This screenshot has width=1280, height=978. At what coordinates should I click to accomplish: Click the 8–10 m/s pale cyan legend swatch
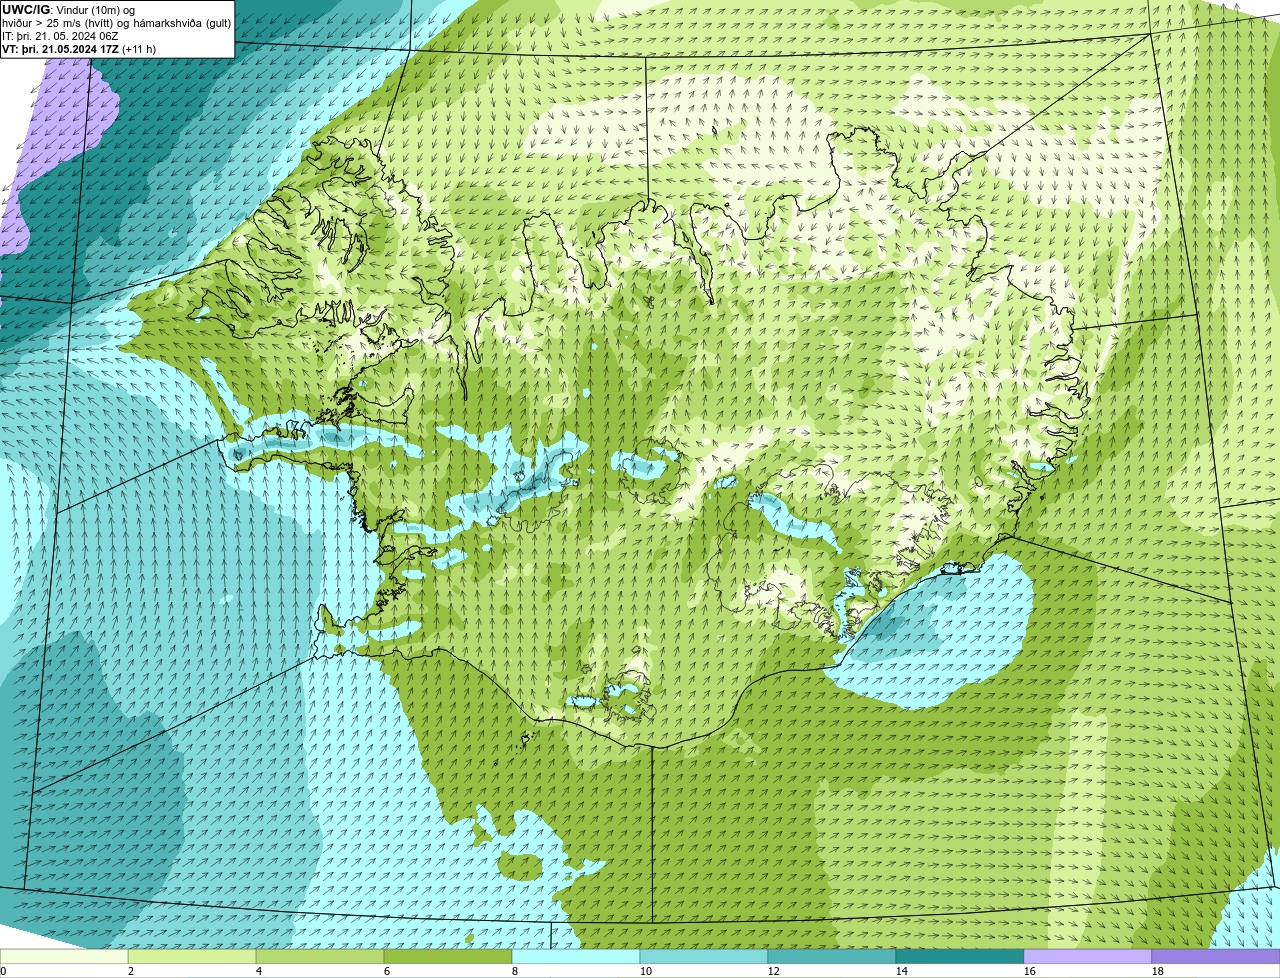[576, 957]
